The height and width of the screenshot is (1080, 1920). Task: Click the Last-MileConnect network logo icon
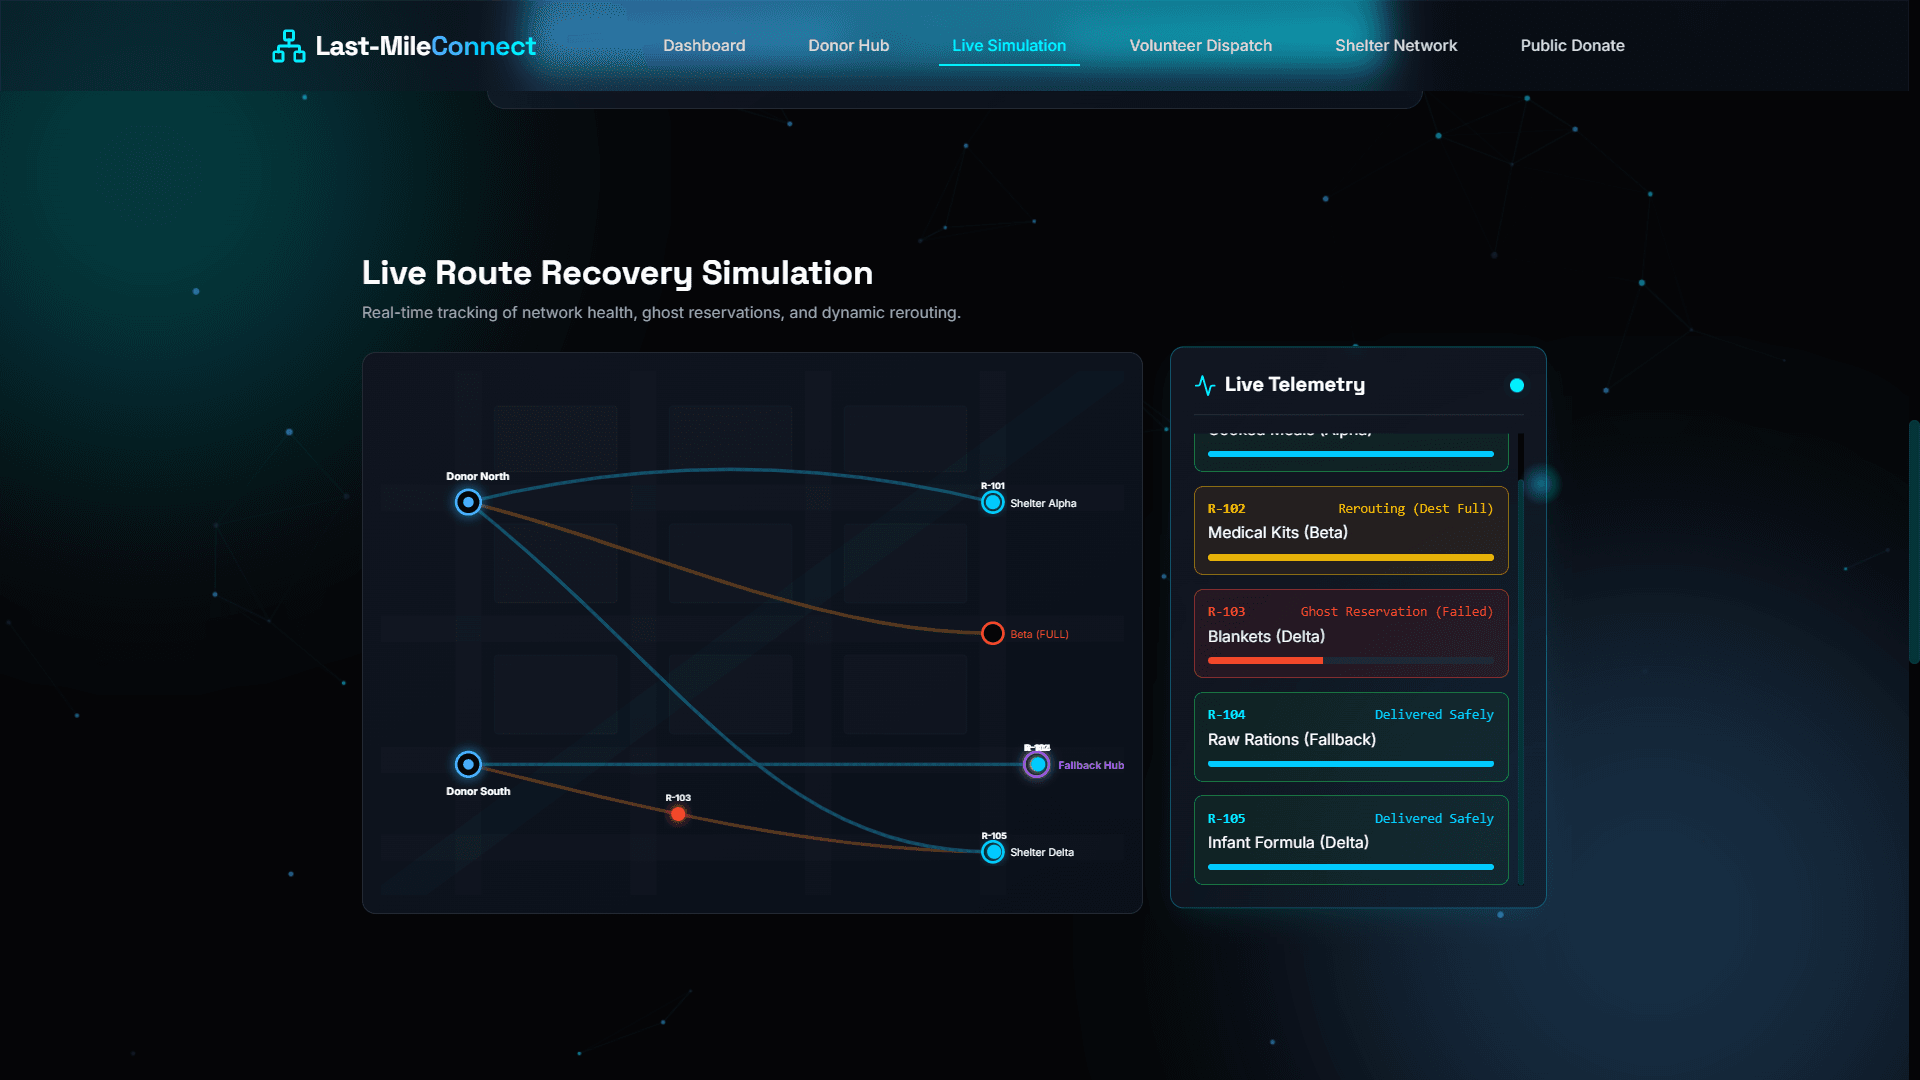pos(289,46)
